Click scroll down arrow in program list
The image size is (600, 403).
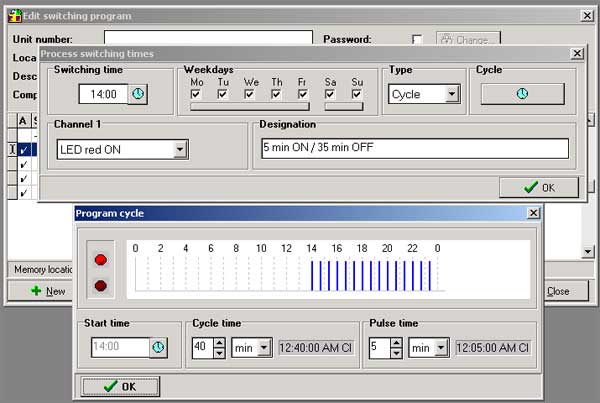click(x=588, y=251)
